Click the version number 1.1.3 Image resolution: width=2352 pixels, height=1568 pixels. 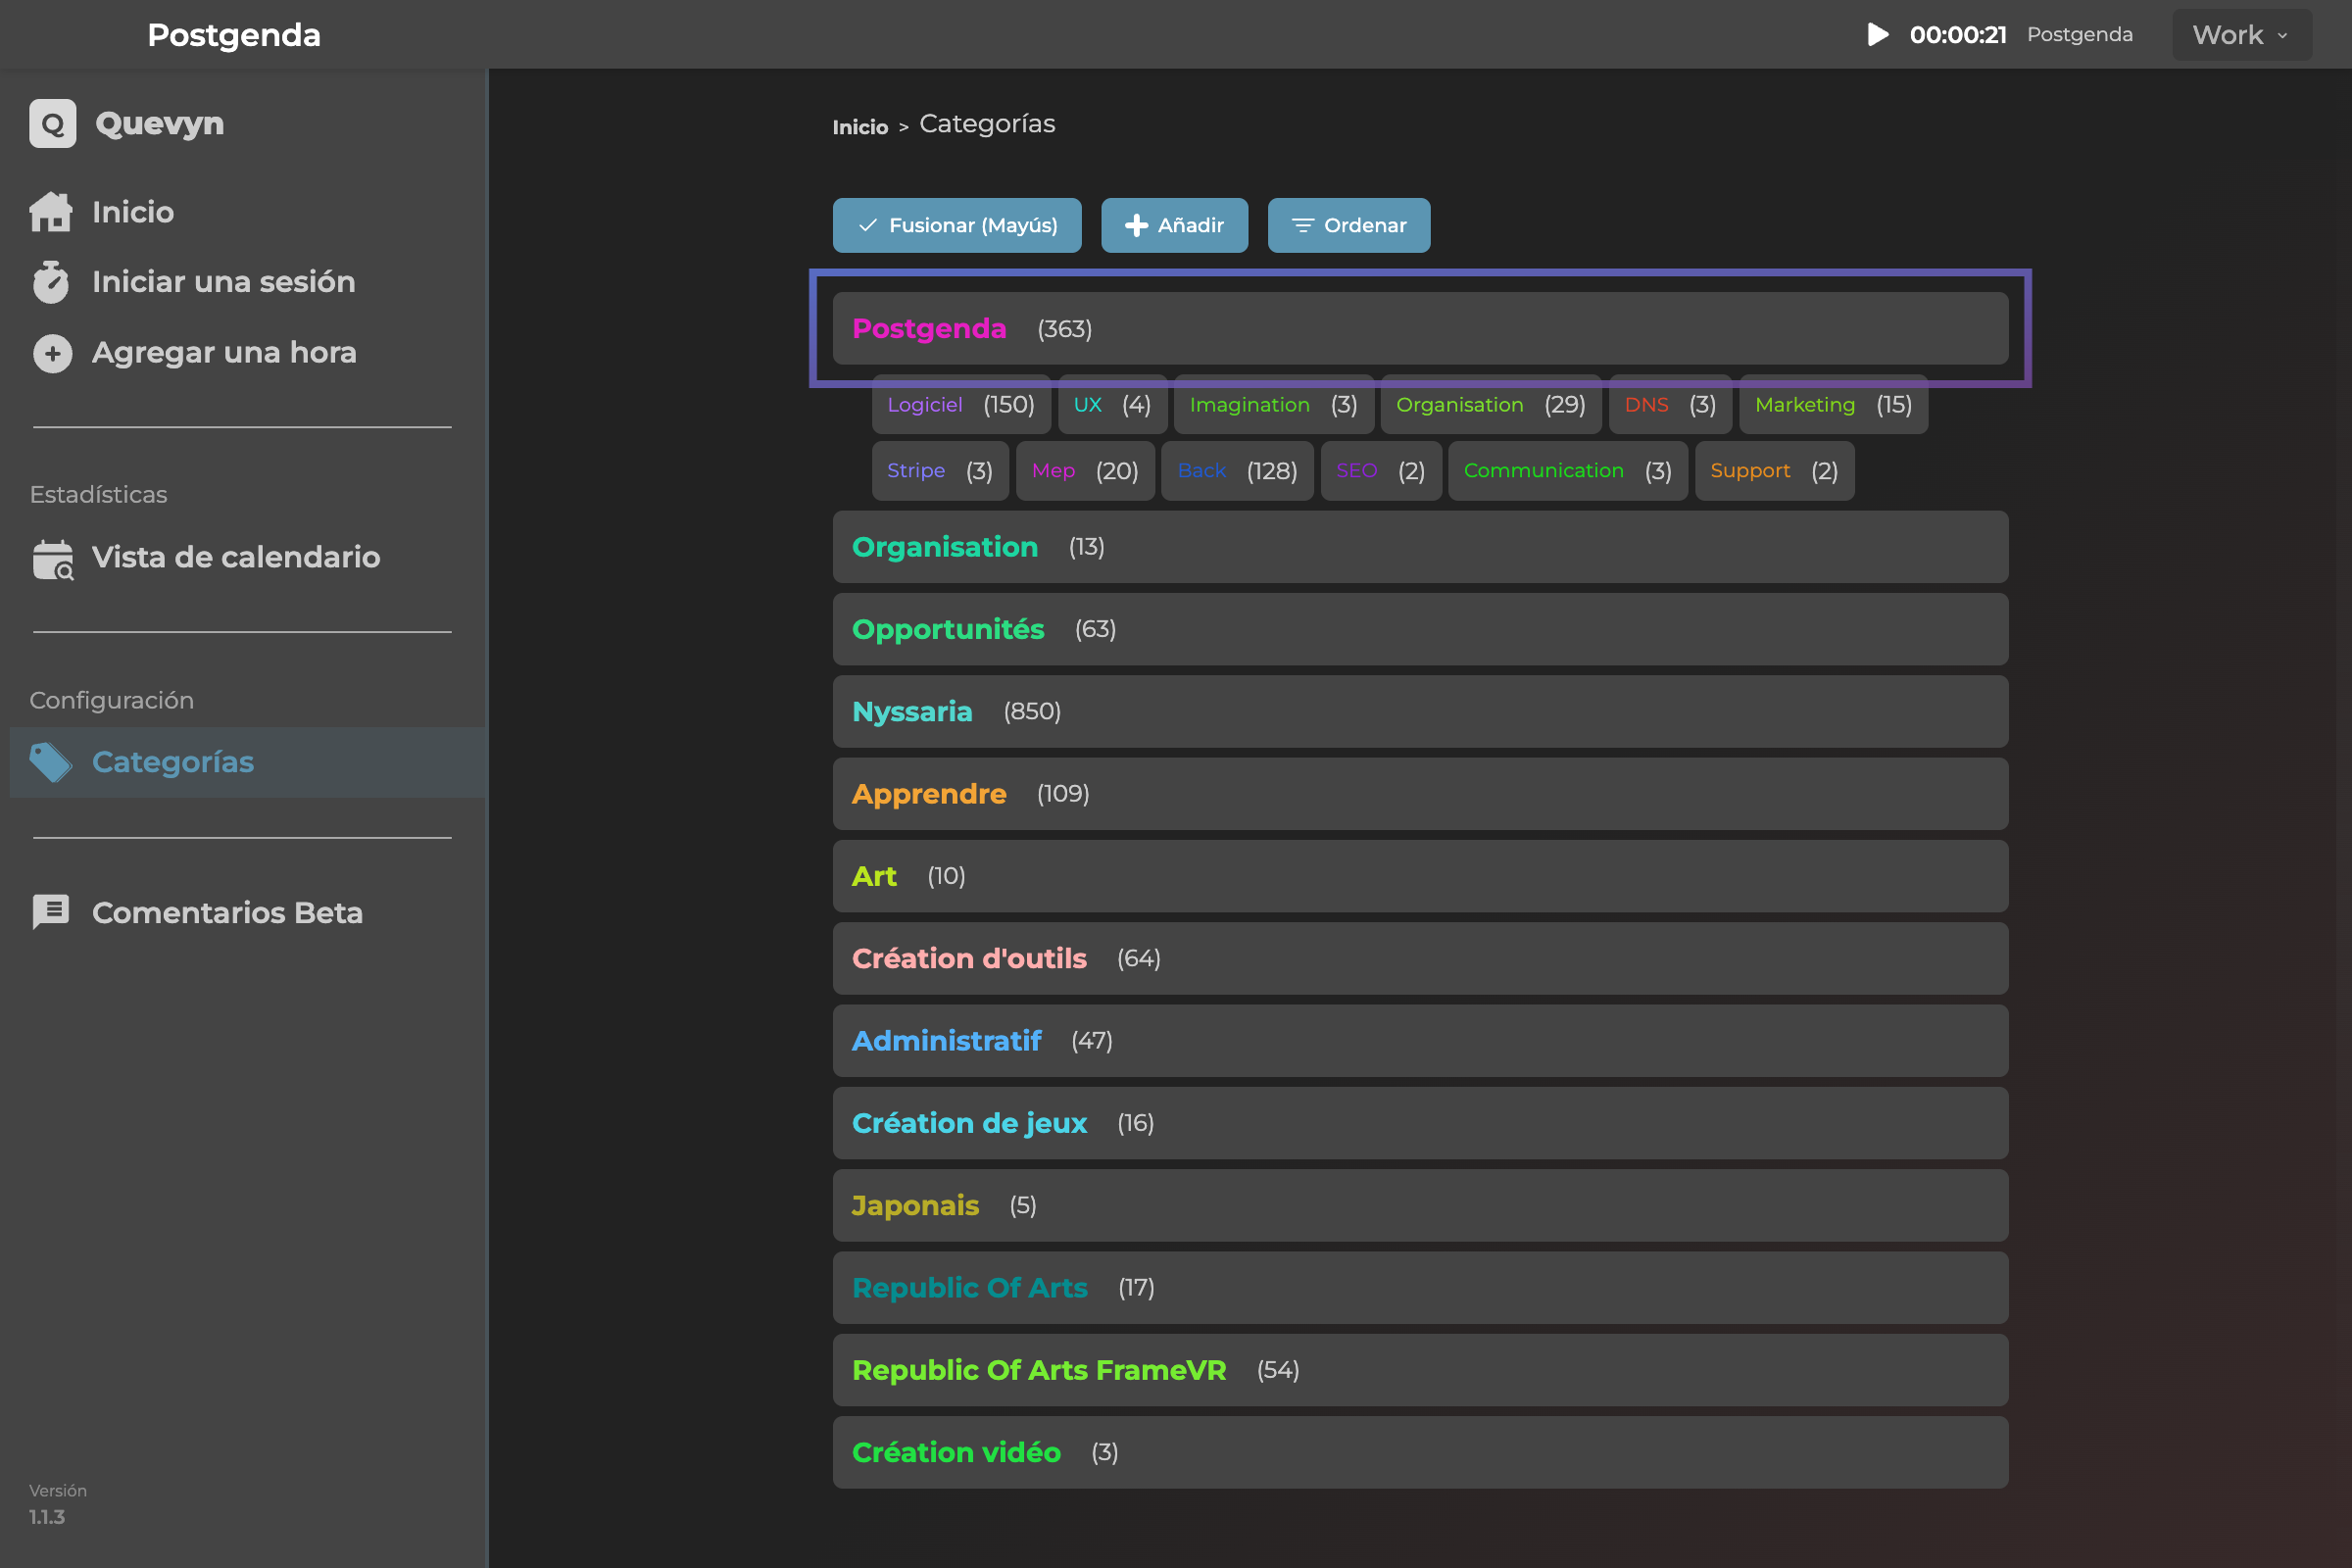pyautogui.click(x=47, y=1517)
